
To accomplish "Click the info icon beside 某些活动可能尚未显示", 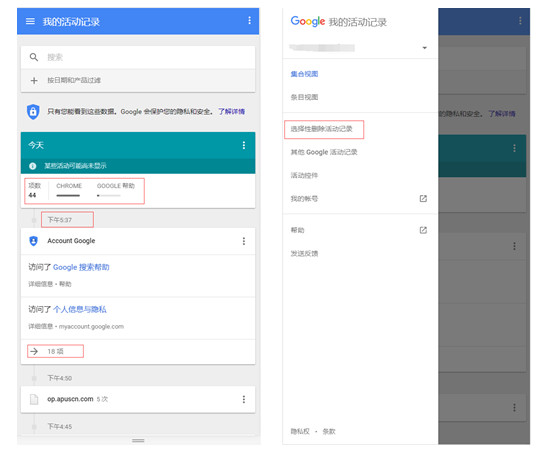I will 32,166.
